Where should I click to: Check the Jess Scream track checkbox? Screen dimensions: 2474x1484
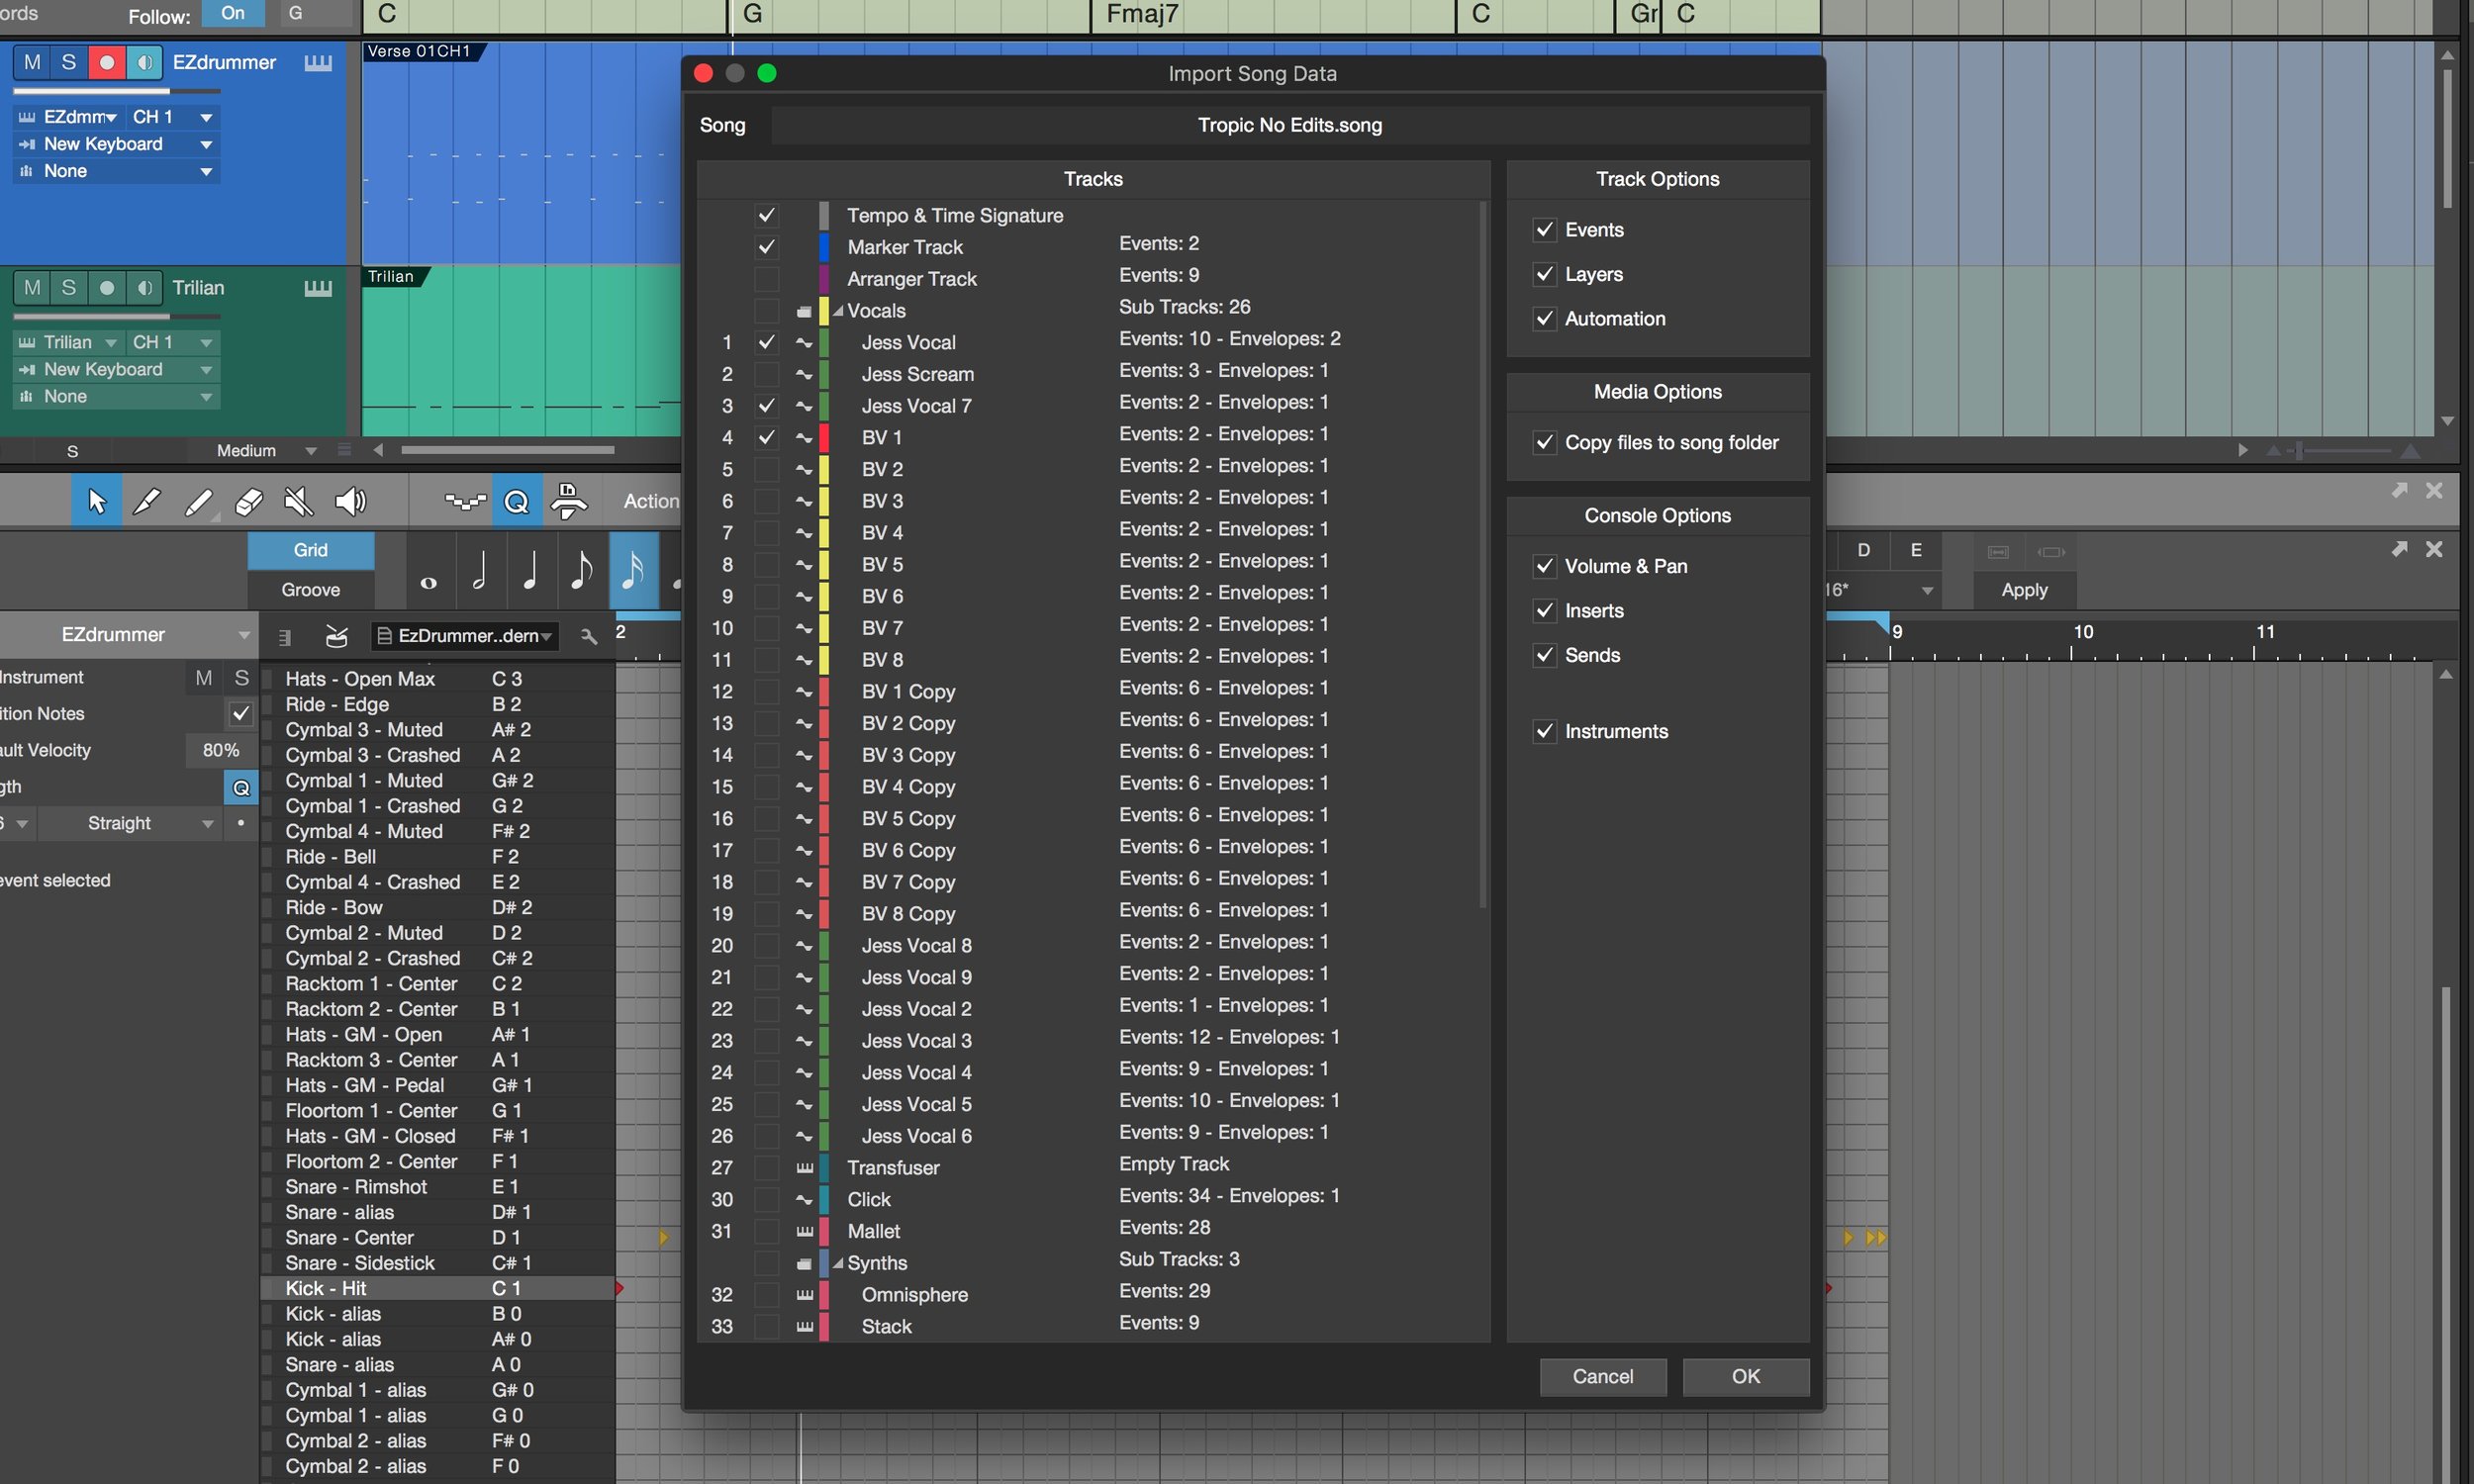(767, 374)
